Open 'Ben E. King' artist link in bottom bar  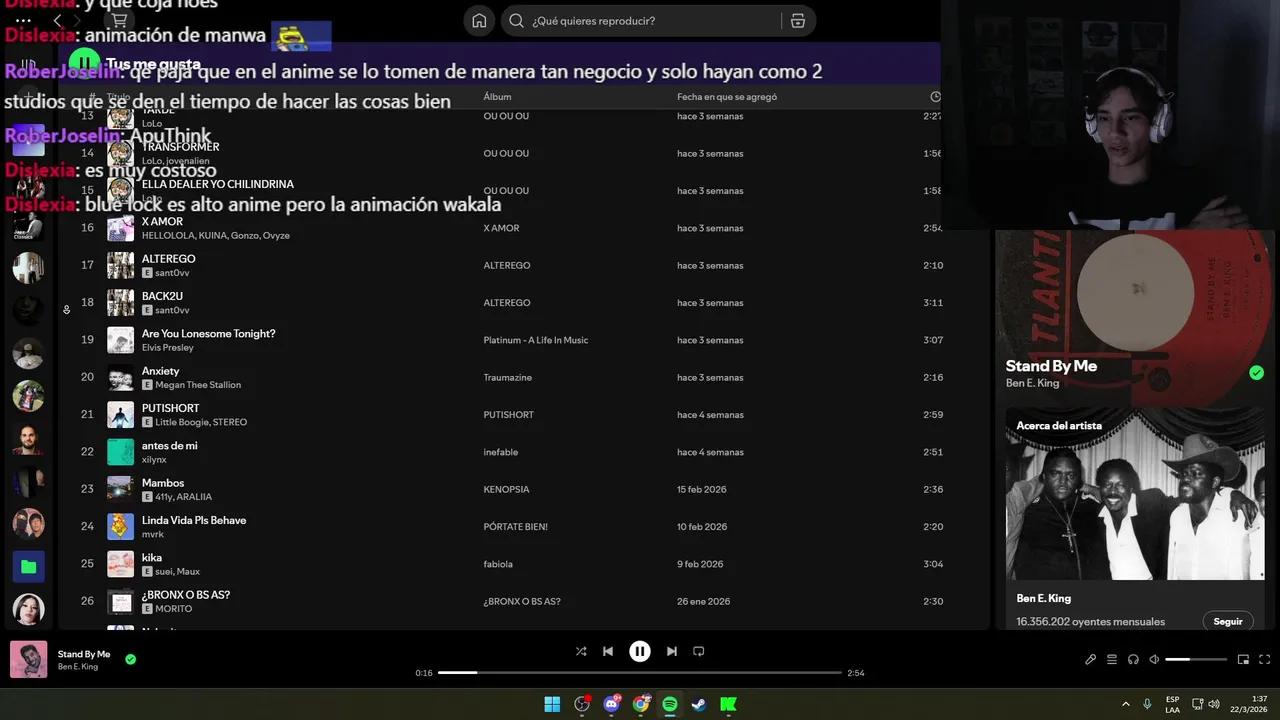[78, 667]
